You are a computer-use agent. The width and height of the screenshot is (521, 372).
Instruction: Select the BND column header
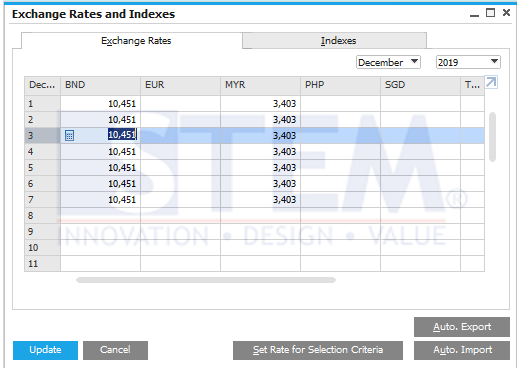[100, 85]
